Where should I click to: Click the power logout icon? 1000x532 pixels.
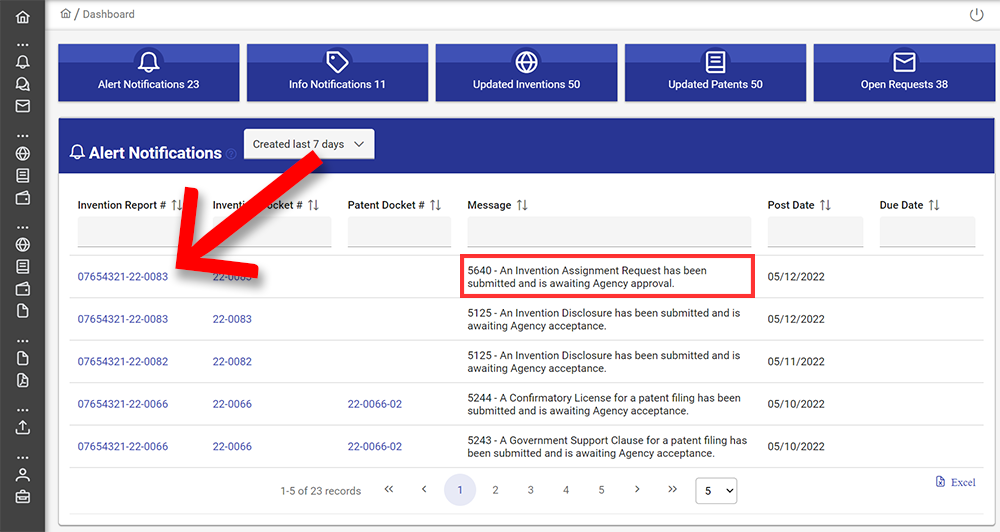(977, 15)
